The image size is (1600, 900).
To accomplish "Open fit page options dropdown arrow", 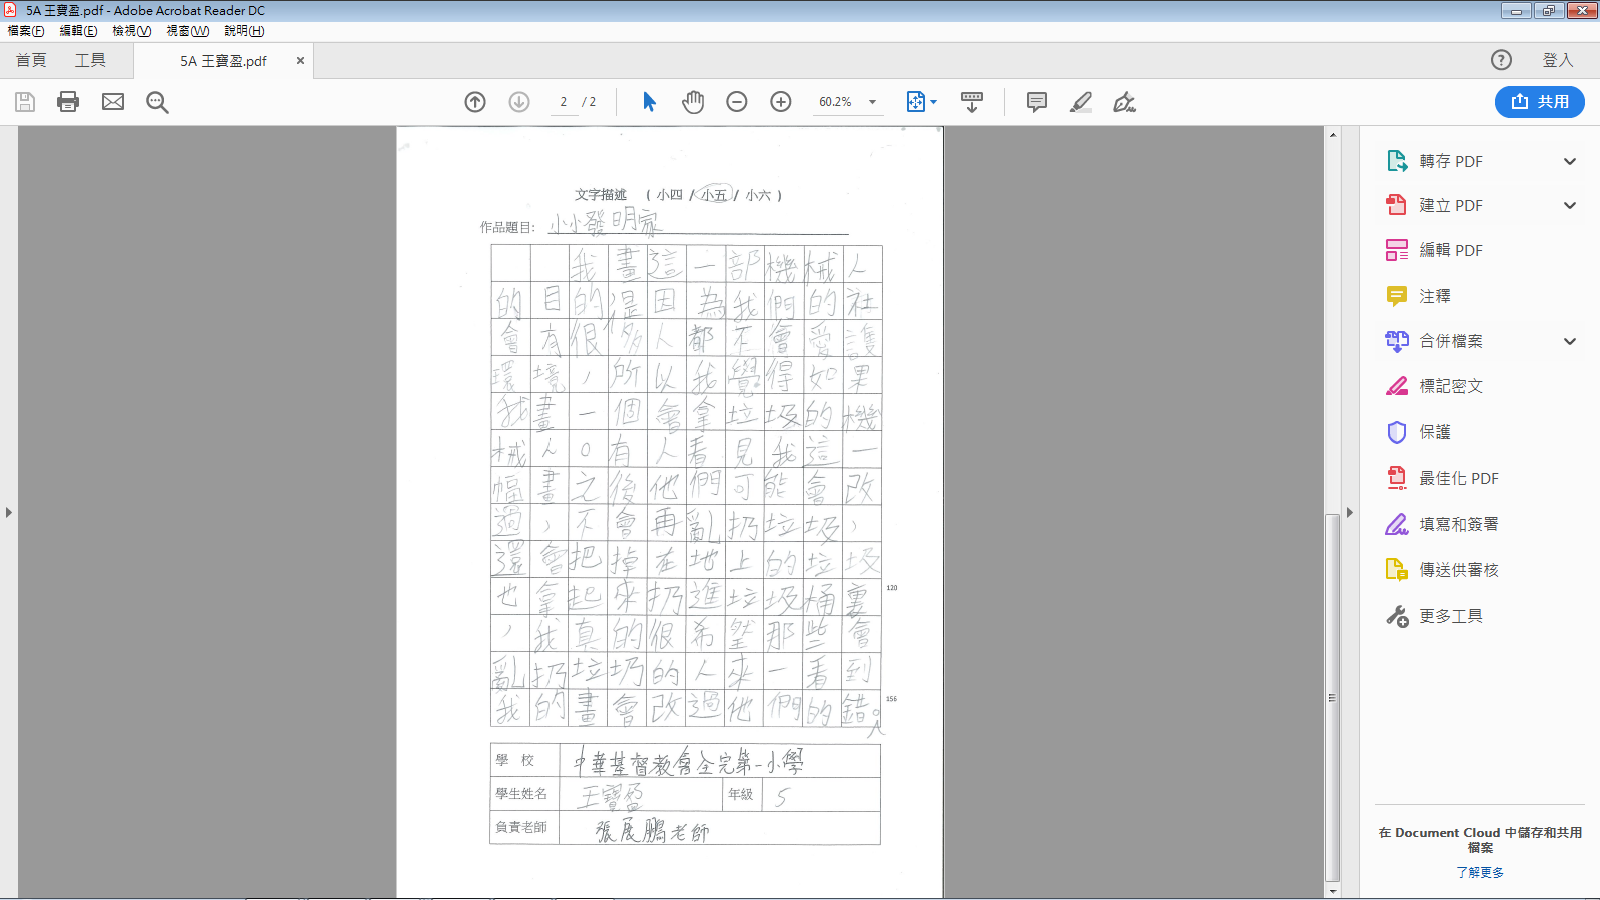I will pos(934,102).
